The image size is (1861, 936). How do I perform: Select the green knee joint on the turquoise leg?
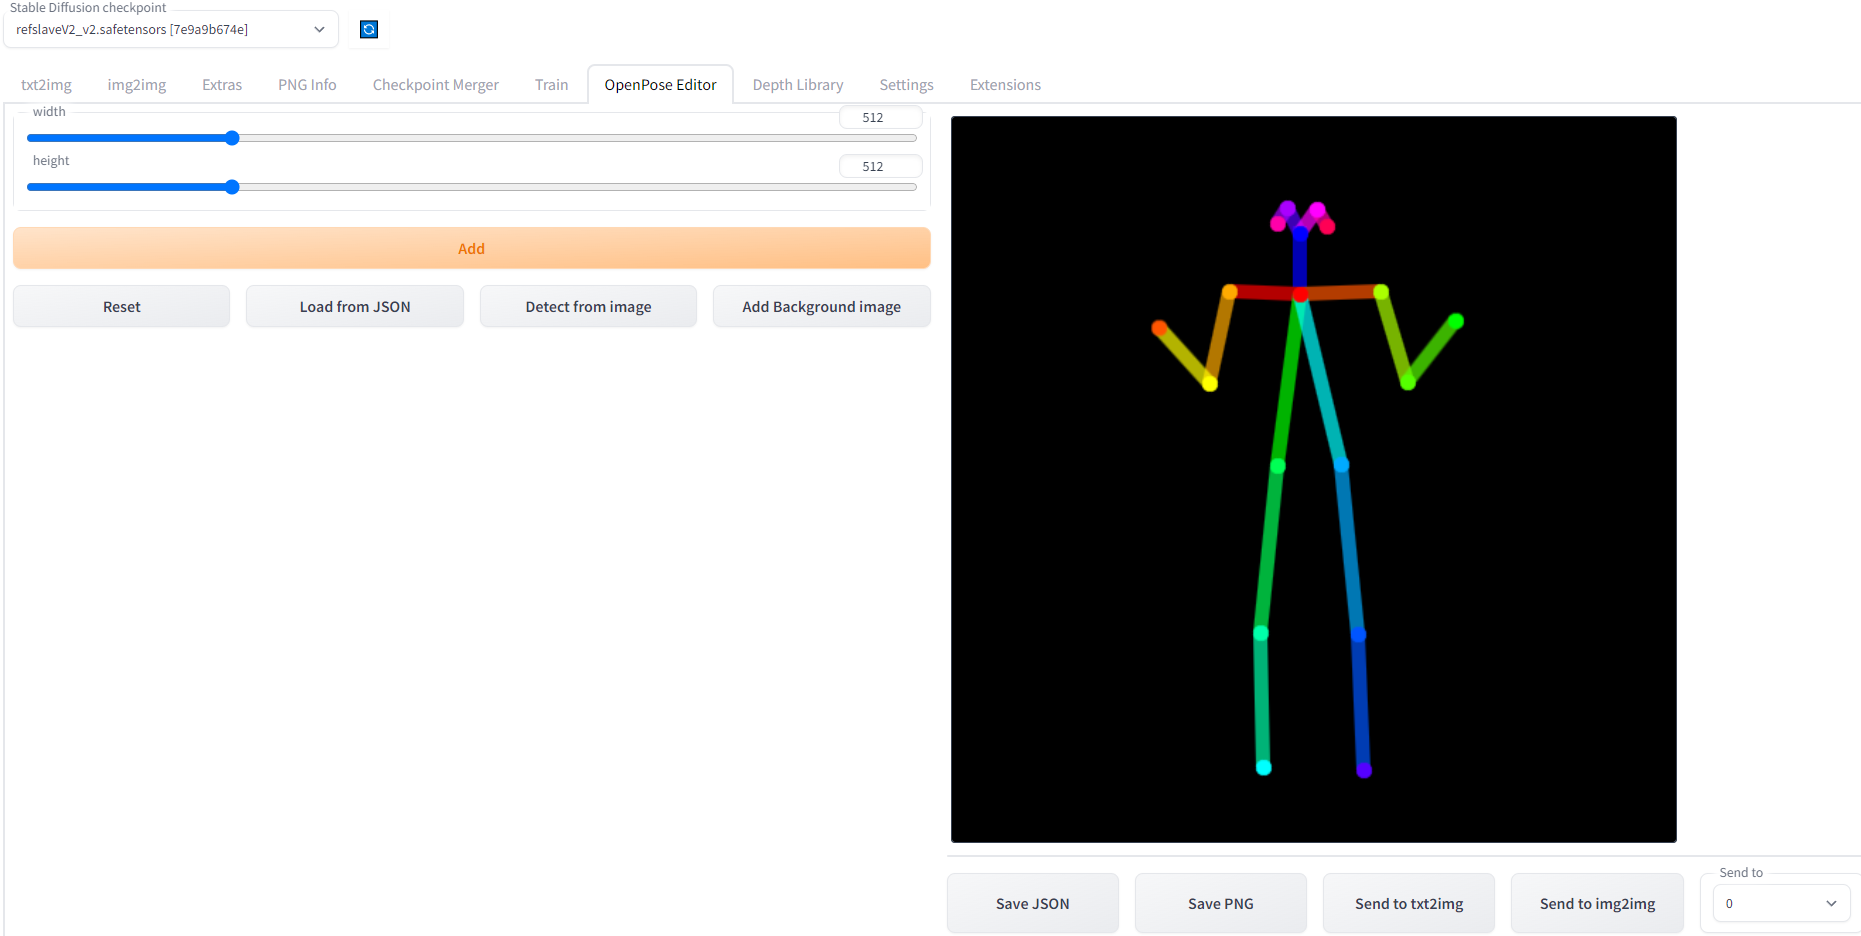coord(1261,633)
